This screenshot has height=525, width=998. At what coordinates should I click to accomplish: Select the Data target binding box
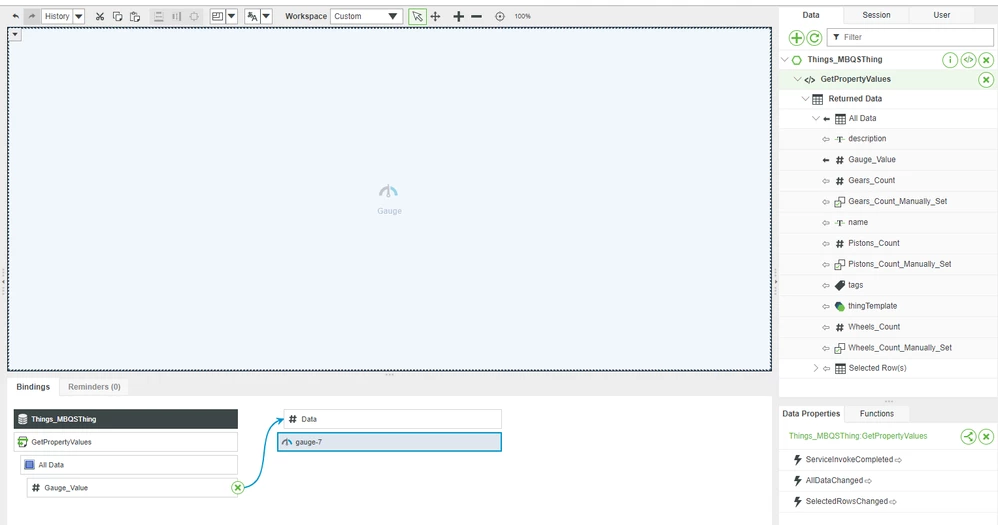[393, 419]
